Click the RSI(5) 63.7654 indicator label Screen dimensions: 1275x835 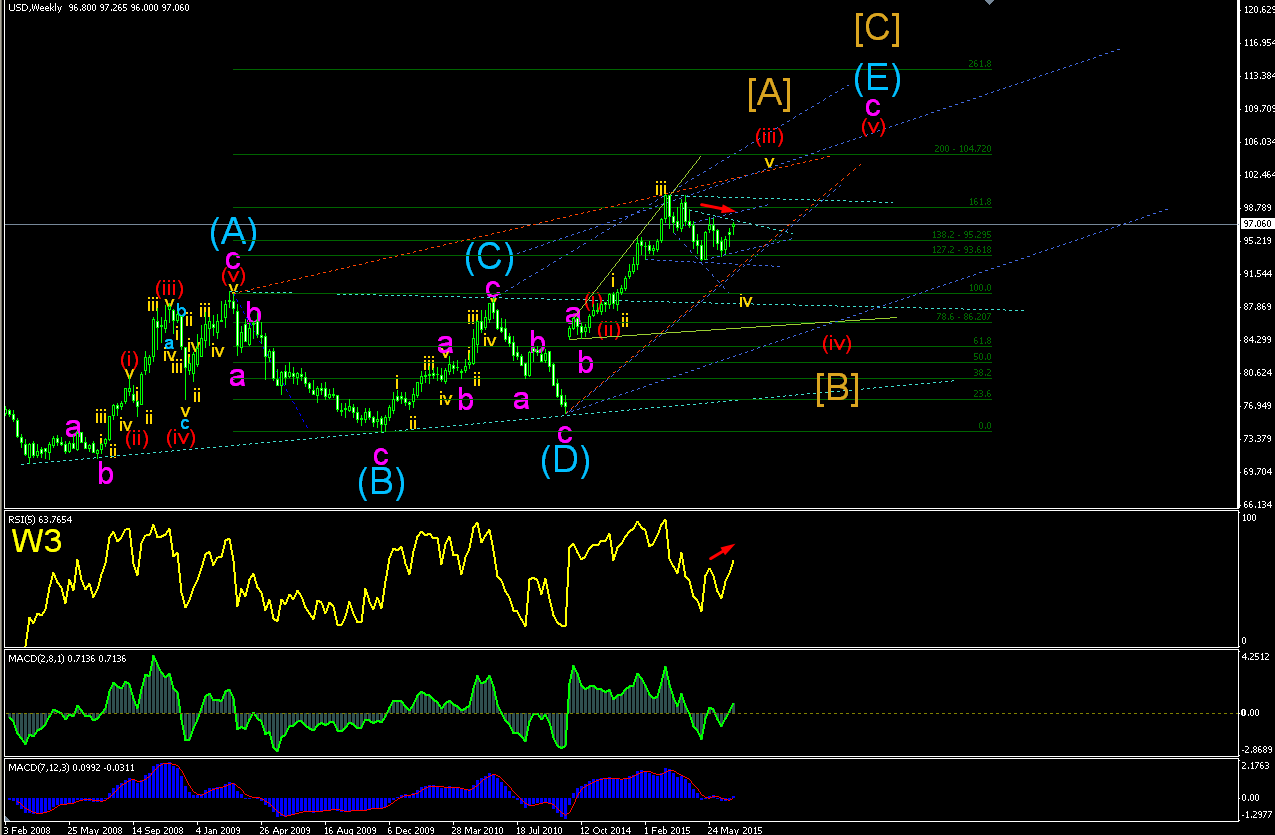pos(42,519)
